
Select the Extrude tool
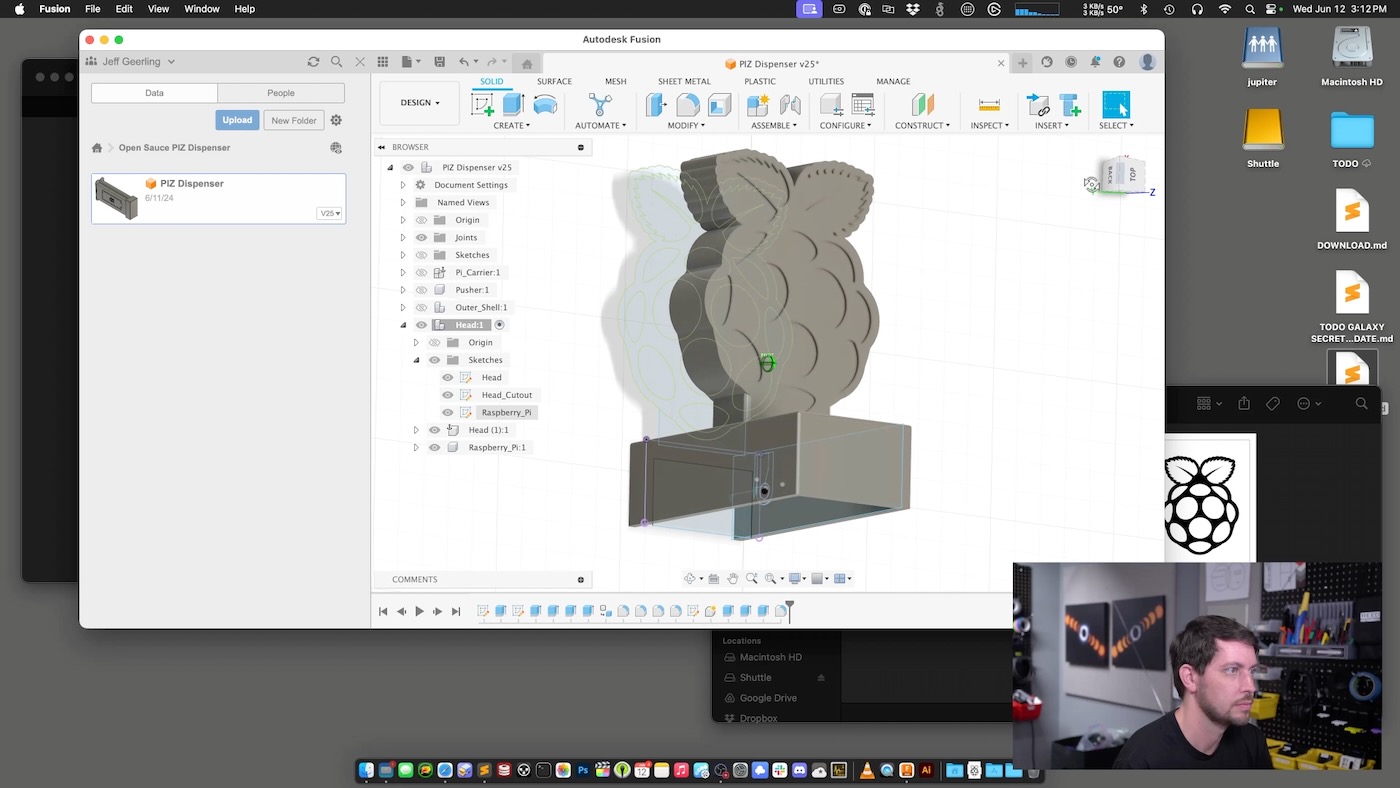point(513,104)
